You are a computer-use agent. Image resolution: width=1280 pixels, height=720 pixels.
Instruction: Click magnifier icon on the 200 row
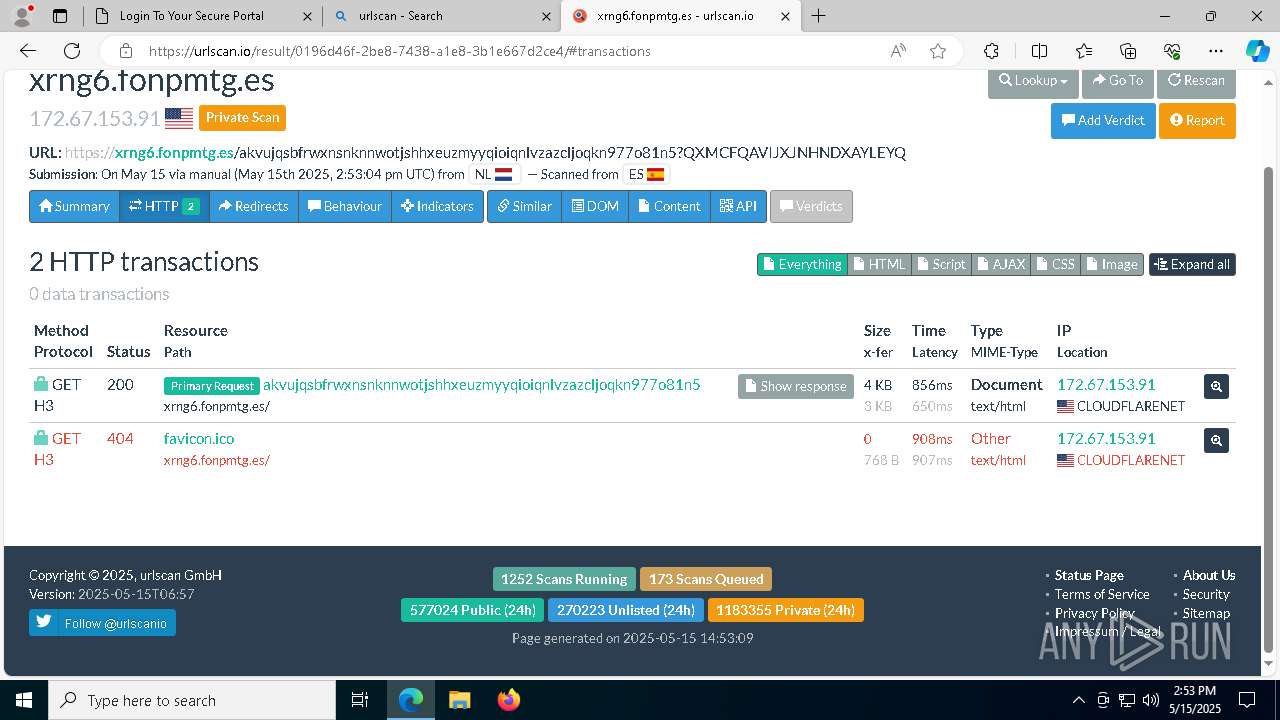pyautogui.click(x=1216, y=386)
